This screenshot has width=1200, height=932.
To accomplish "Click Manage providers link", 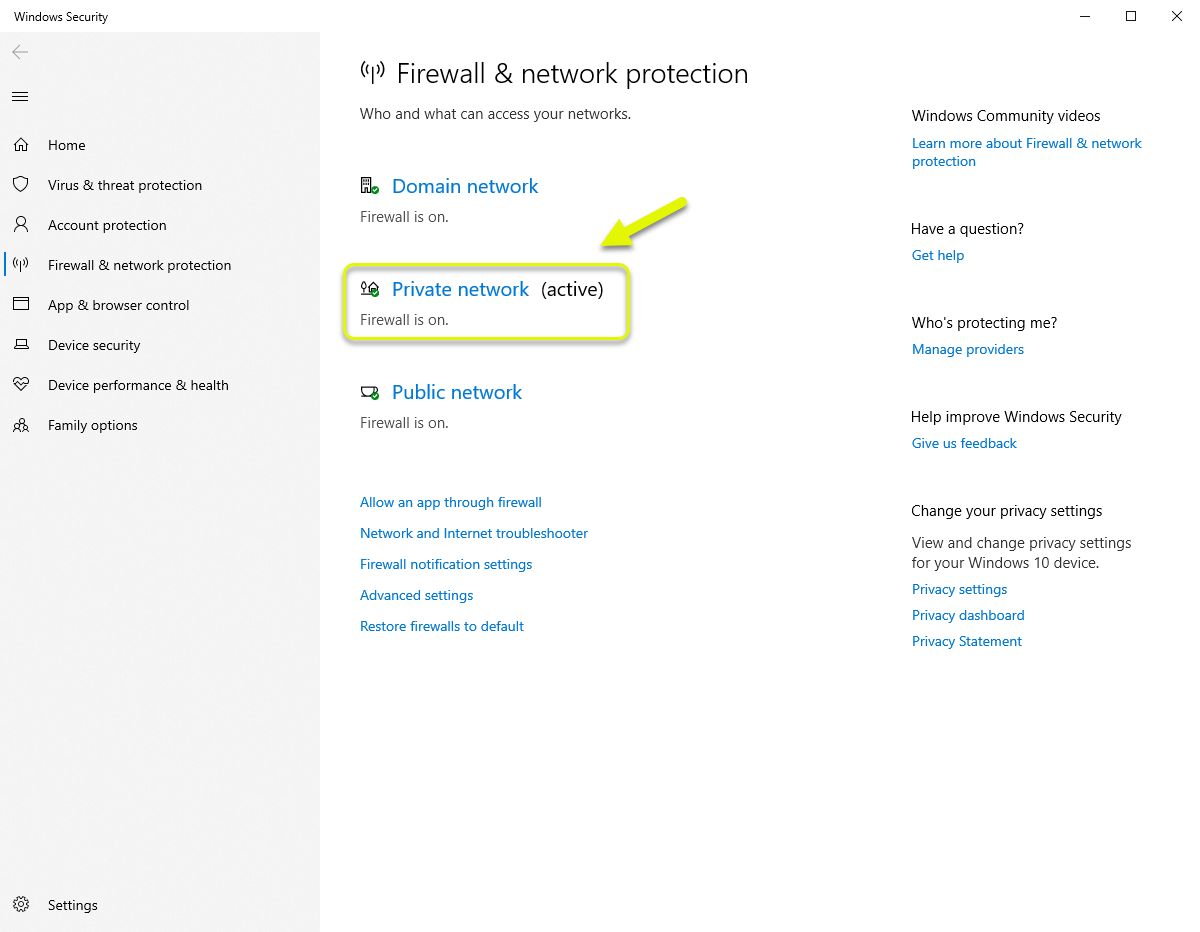I will coord(967,349).
